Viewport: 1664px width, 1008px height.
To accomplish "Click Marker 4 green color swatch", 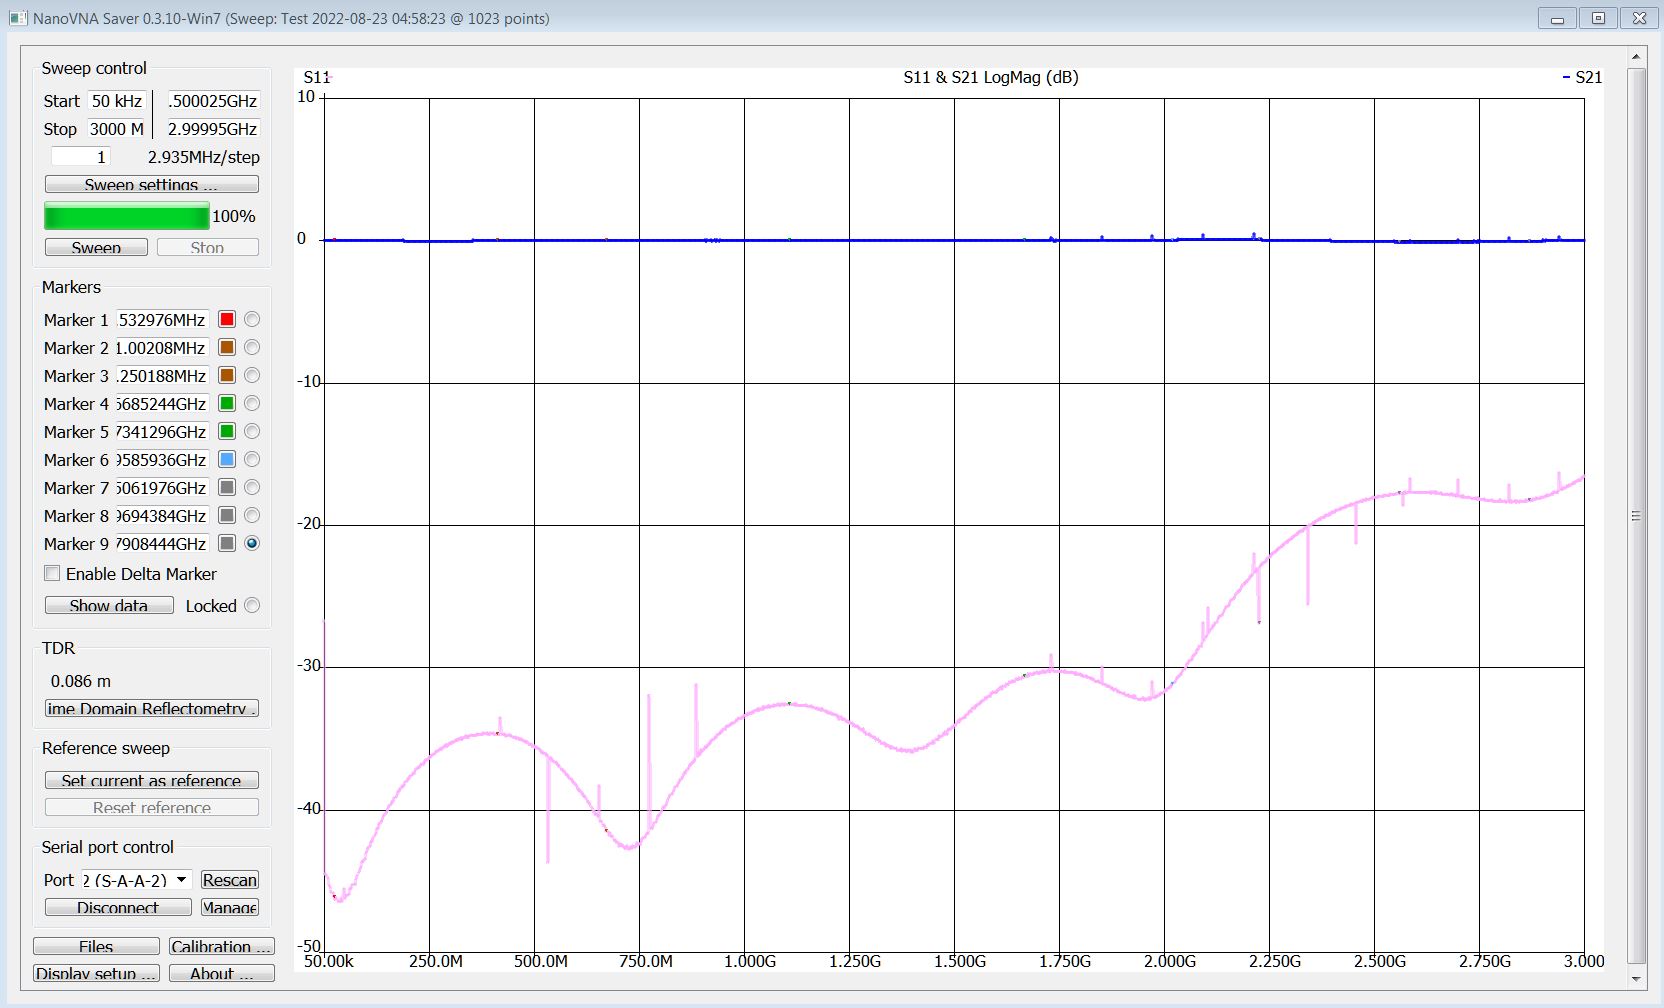I will click(x=227, y=404).
